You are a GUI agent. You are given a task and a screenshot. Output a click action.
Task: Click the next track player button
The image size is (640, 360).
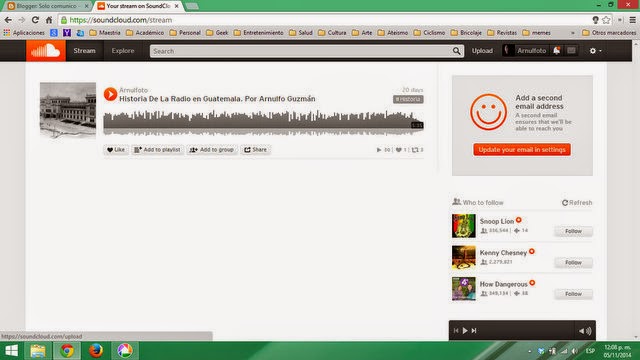474,331
